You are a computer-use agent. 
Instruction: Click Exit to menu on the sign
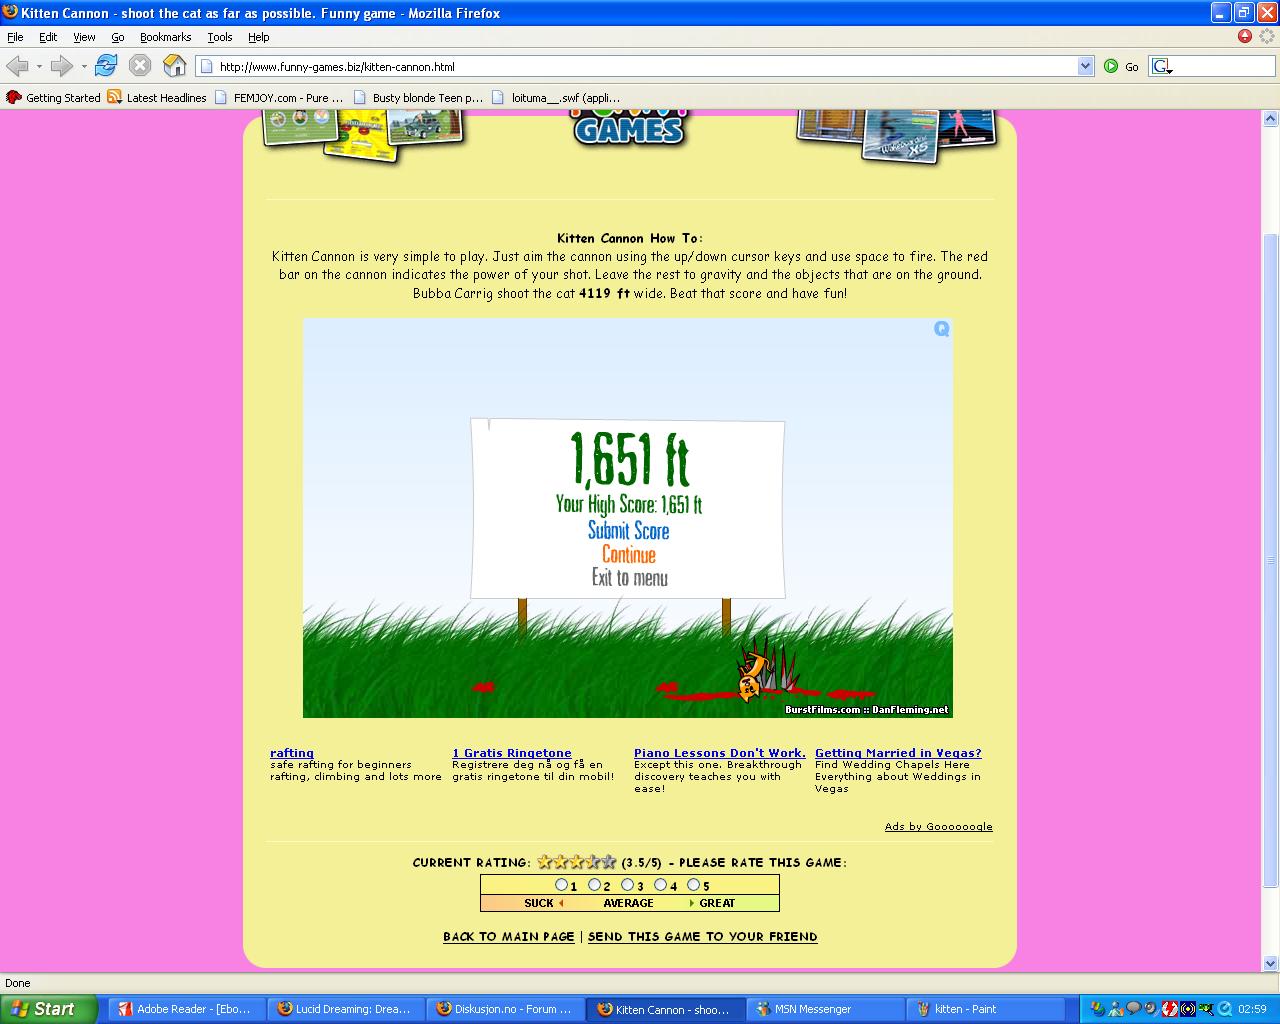[x=629, y=578]
